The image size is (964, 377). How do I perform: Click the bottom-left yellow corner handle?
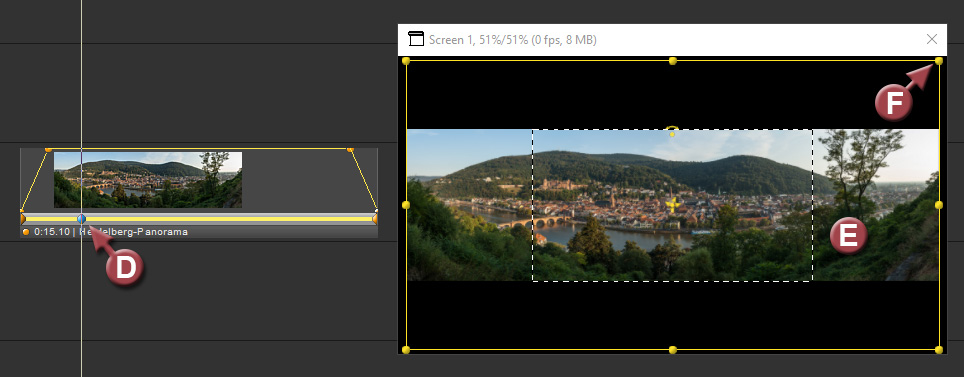tap(406, 350)
